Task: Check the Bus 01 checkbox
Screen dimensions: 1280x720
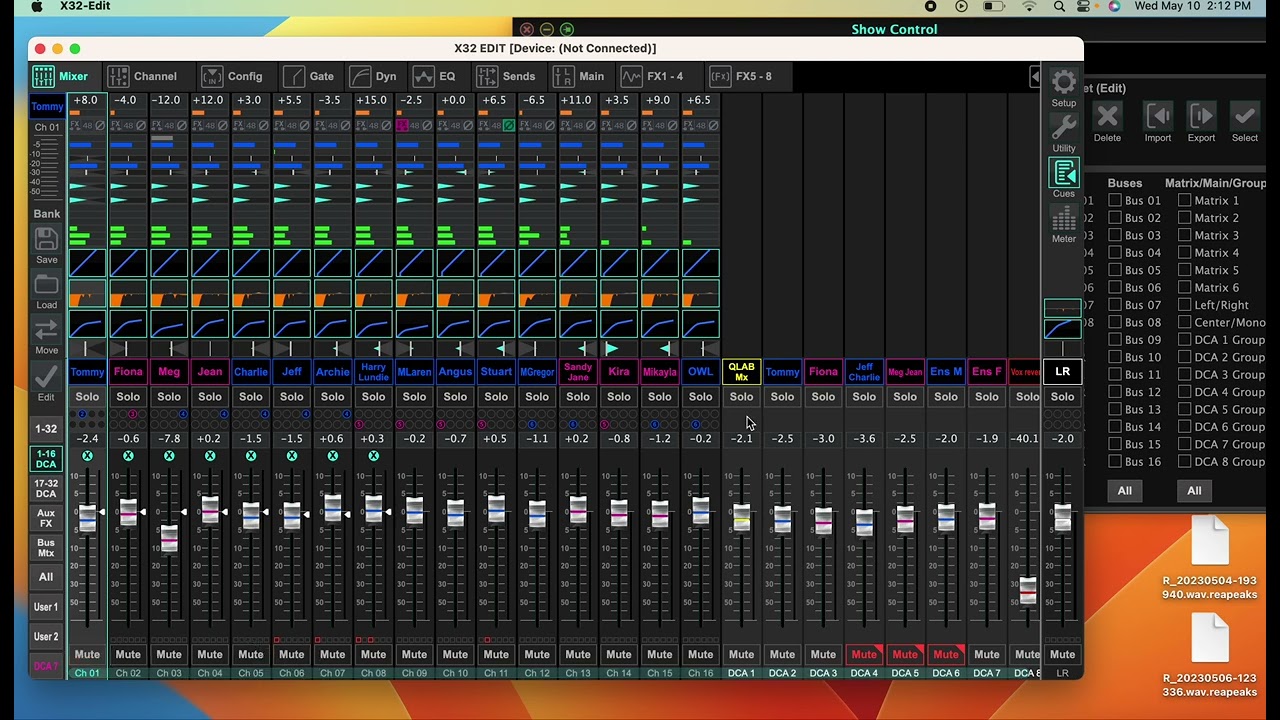Action: coord(1115,201)
